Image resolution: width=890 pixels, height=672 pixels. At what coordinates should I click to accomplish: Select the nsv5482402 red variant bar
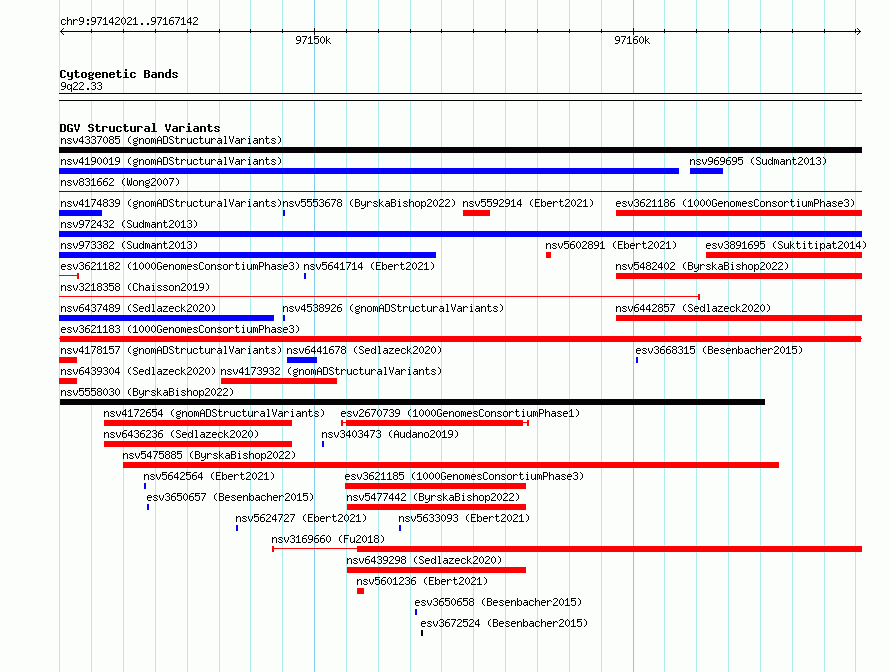pyautogui.click(x=738, y=276)
